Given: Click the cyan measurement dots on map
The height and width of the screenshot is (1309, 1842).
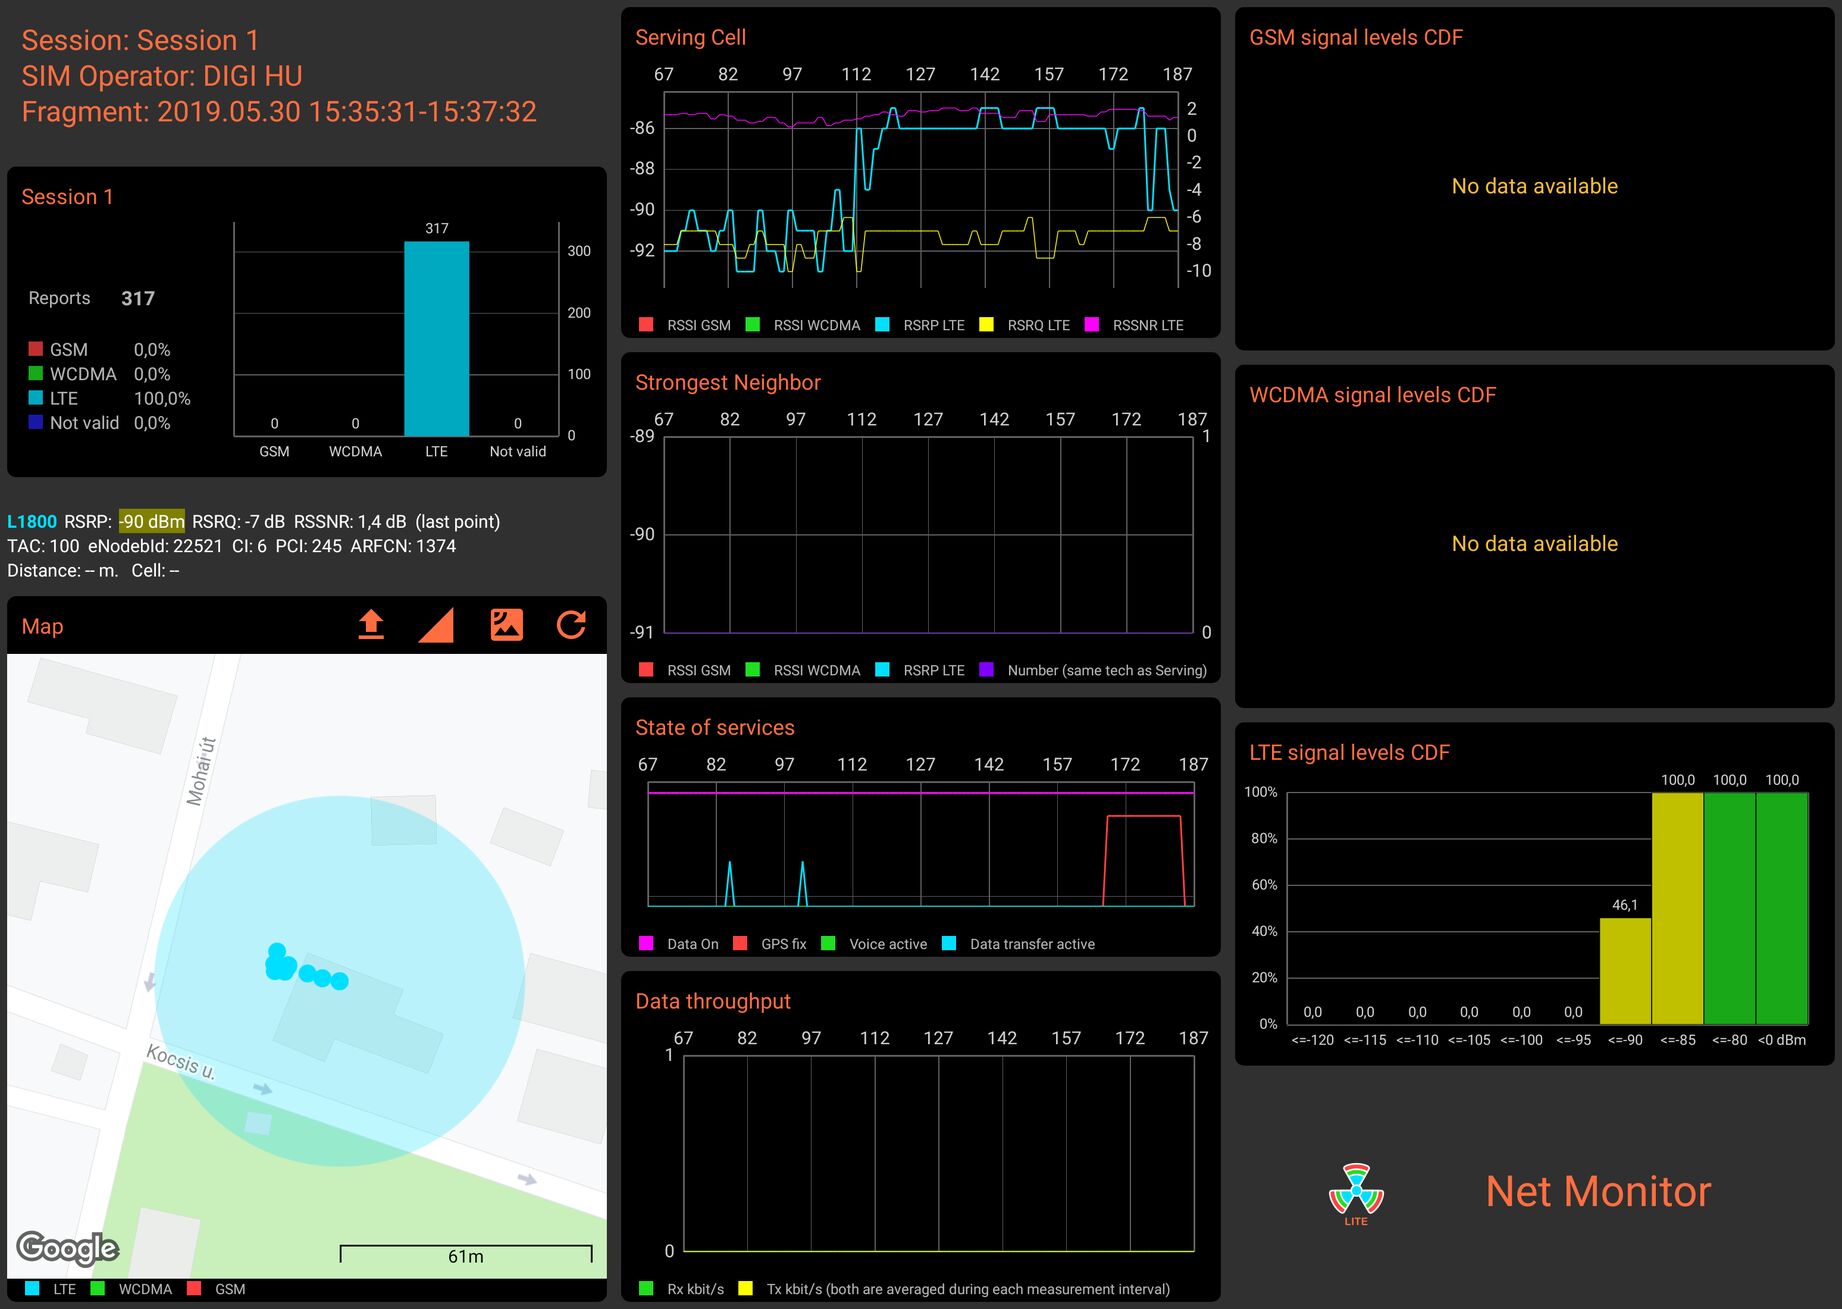Looking at the screenshot, I should tap(306, 967).
